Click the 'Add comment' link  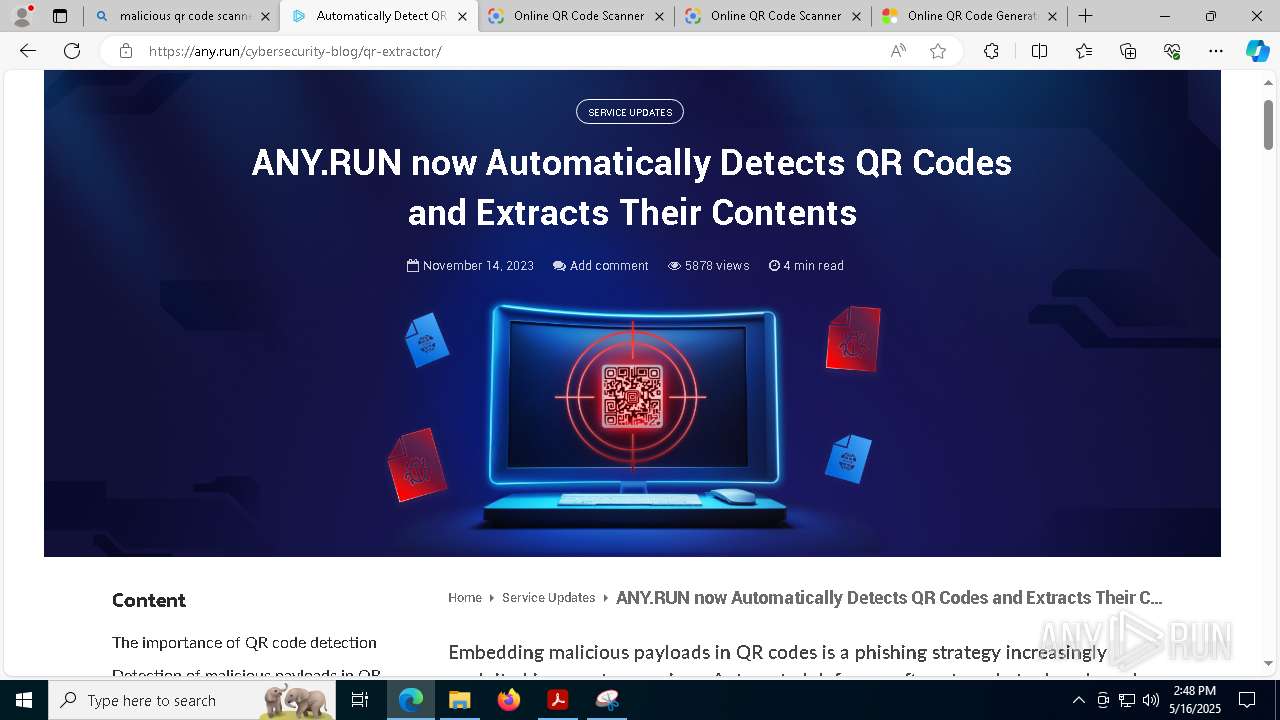601,266
